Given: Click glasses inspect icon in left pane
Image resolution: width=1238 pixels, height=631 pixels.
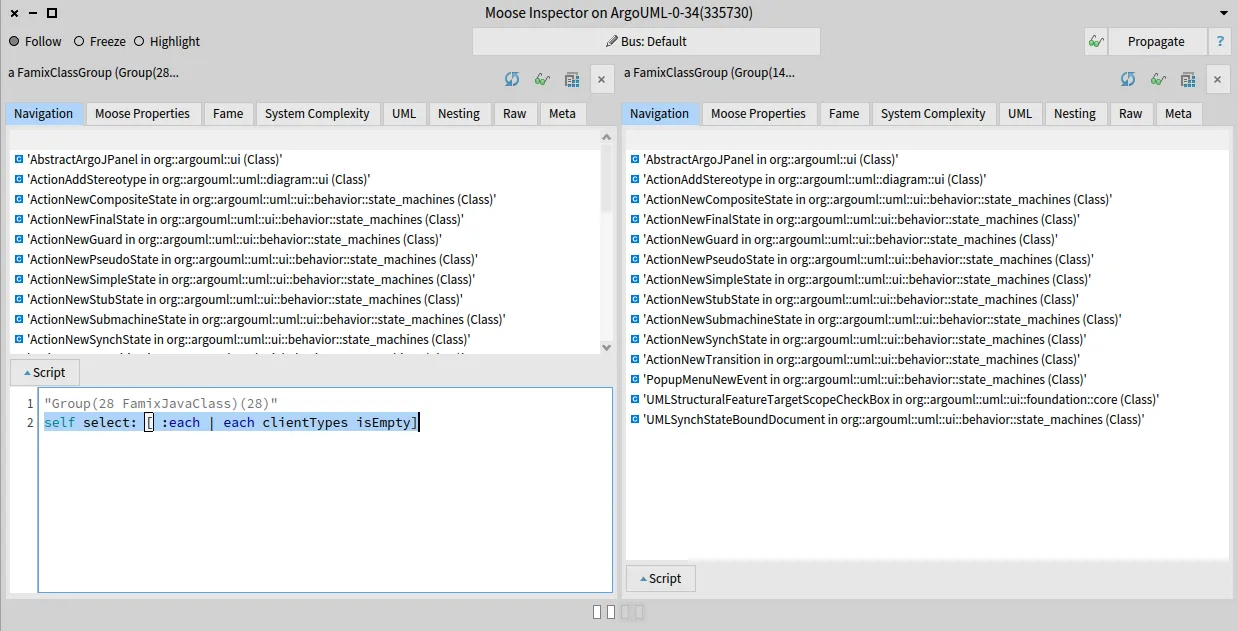Looking at the screenshot, I should tap(542, 79).
